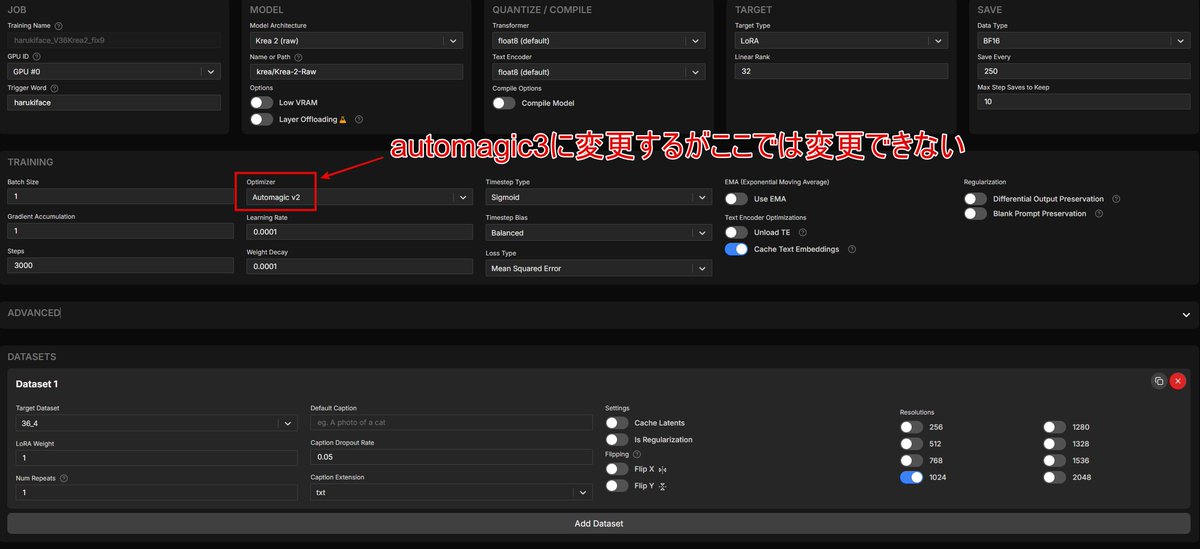Open the GPU ID help icon
This screenshot has height=549, width=1200.
[35, 56]
